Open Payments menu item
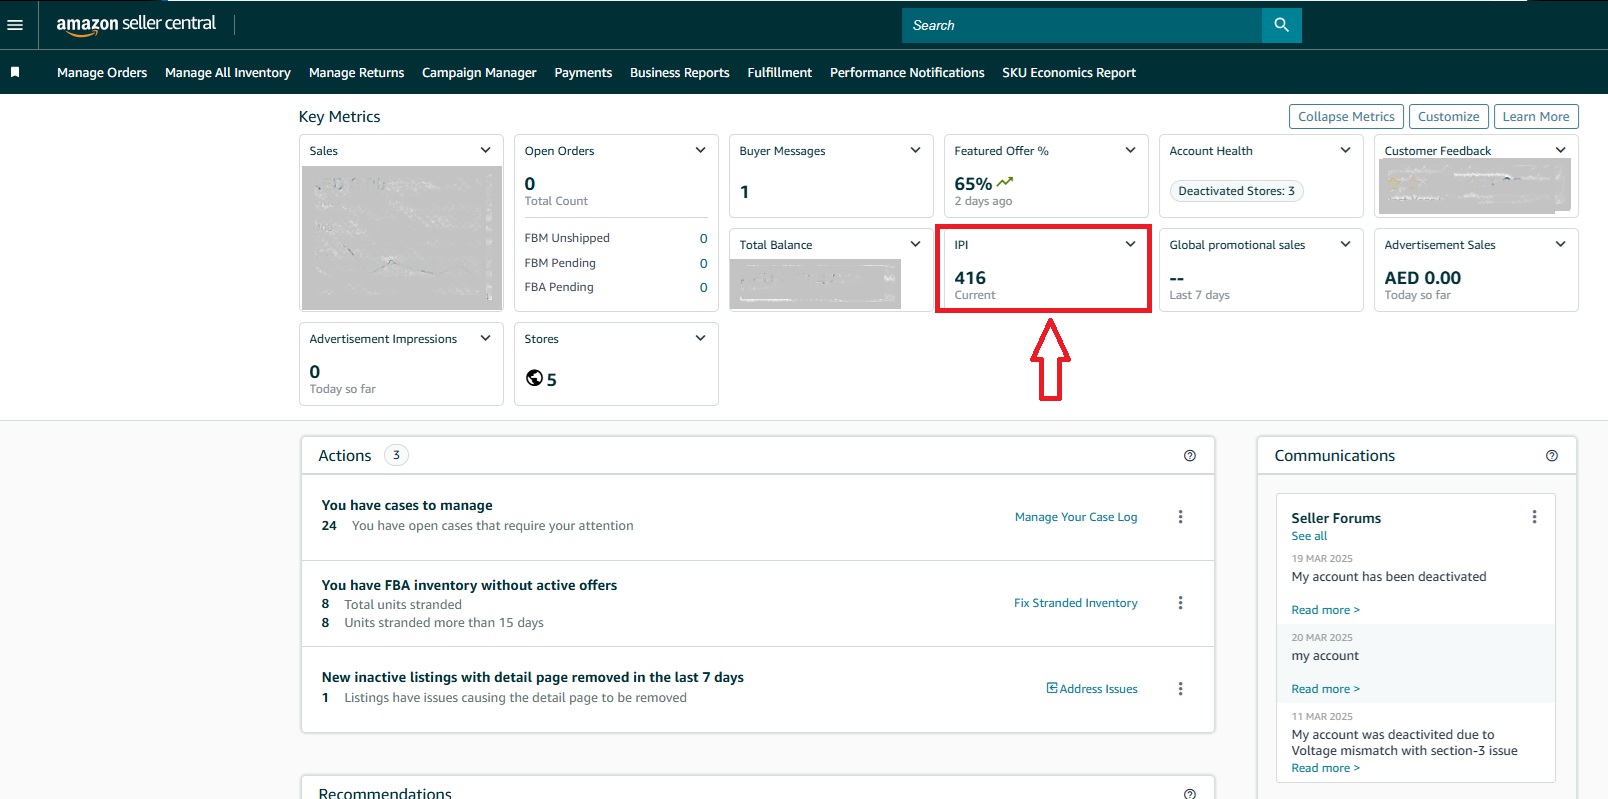This screenshot has width=1608, height=799. coord(583,73)
